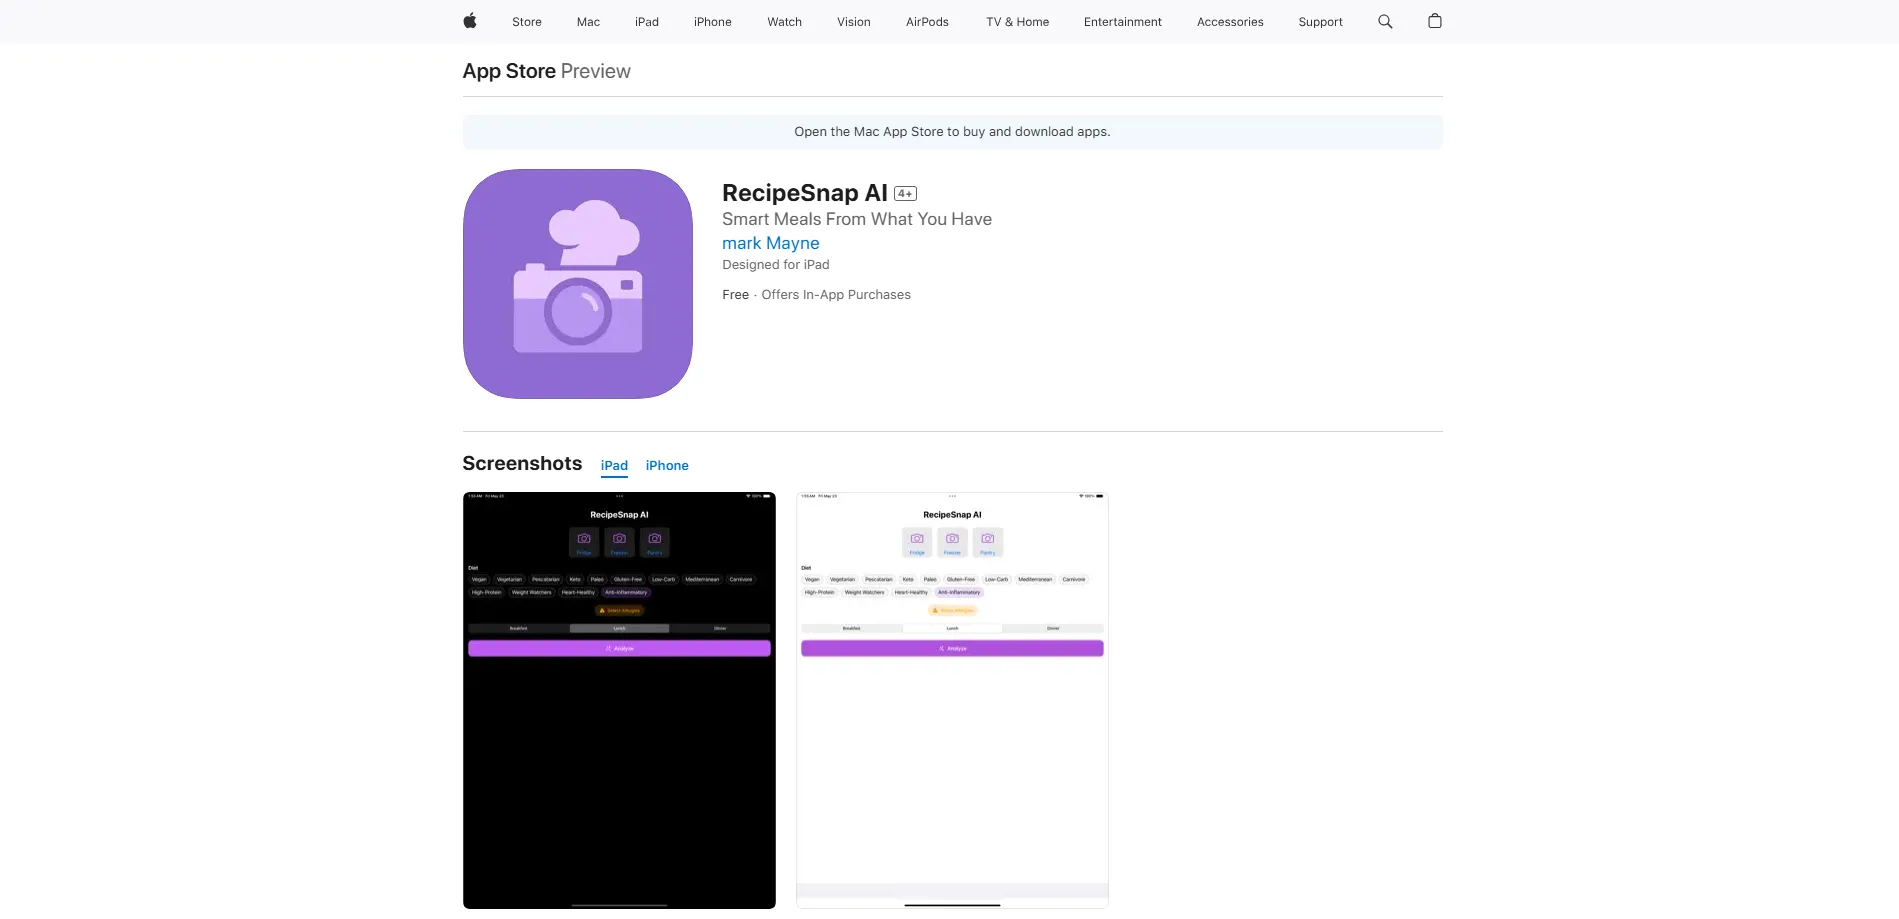
Task: Open developer link mark Mayne
Action: tap(770, 243)
